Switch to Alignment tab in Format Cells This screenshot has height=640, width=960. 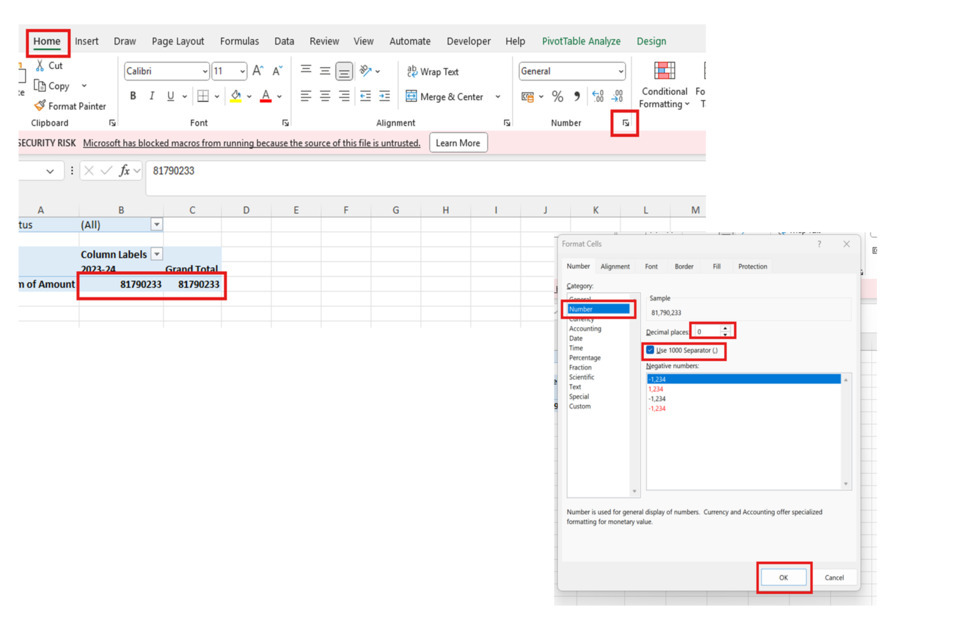615,267
